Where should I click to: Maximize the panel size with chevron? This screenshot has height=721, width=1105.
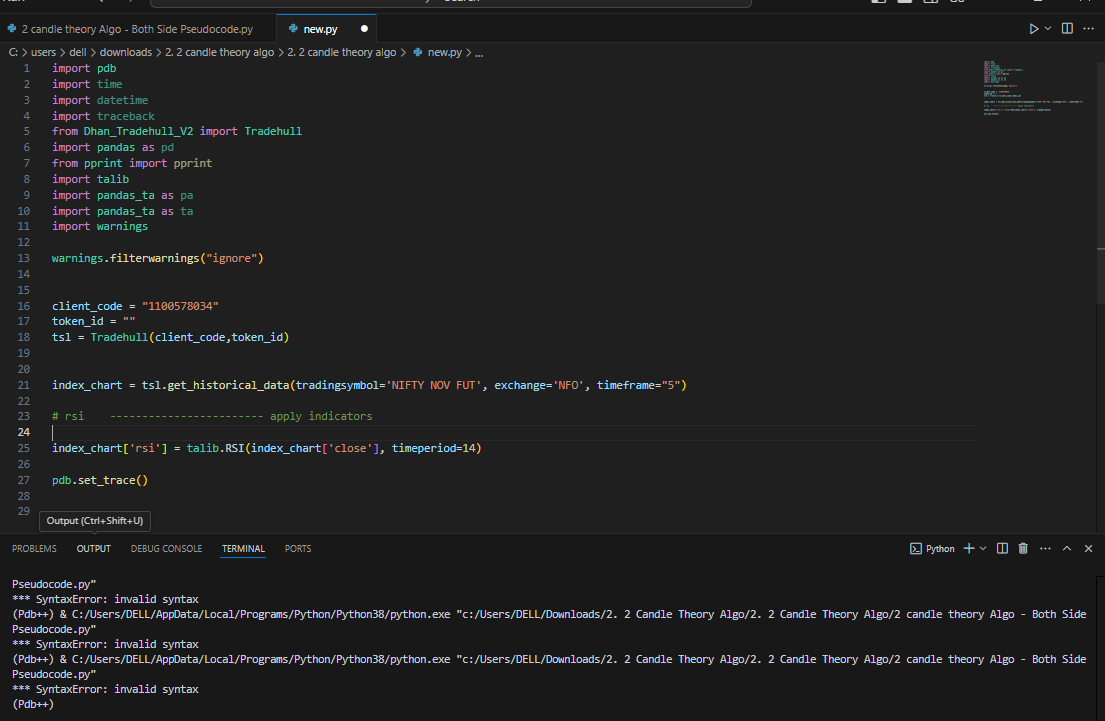point(1067,548)
